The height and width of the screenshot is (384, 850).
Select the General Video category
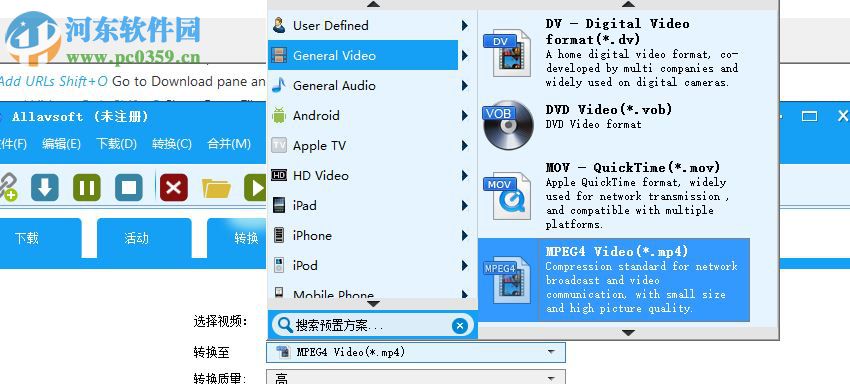(363, 55)
